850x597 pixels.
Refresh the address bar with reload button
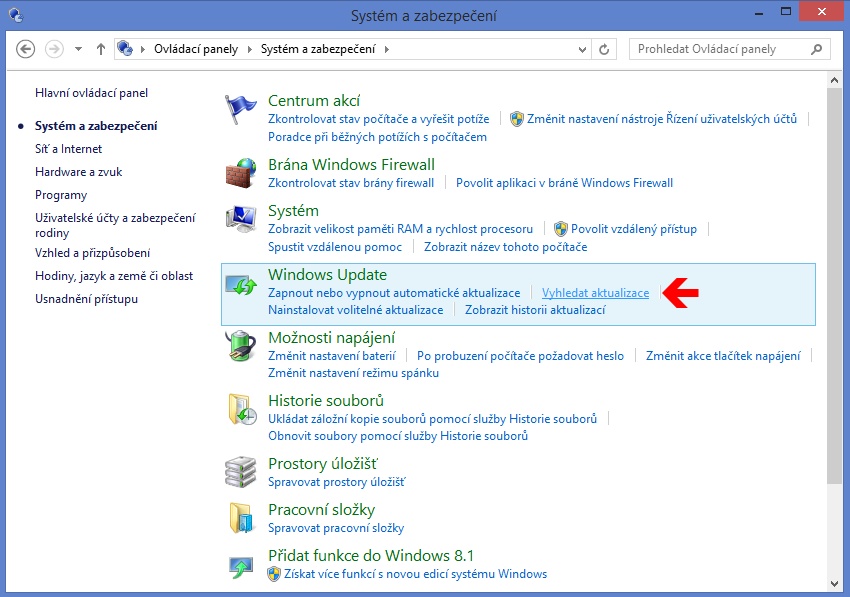[x=604, y=49]
